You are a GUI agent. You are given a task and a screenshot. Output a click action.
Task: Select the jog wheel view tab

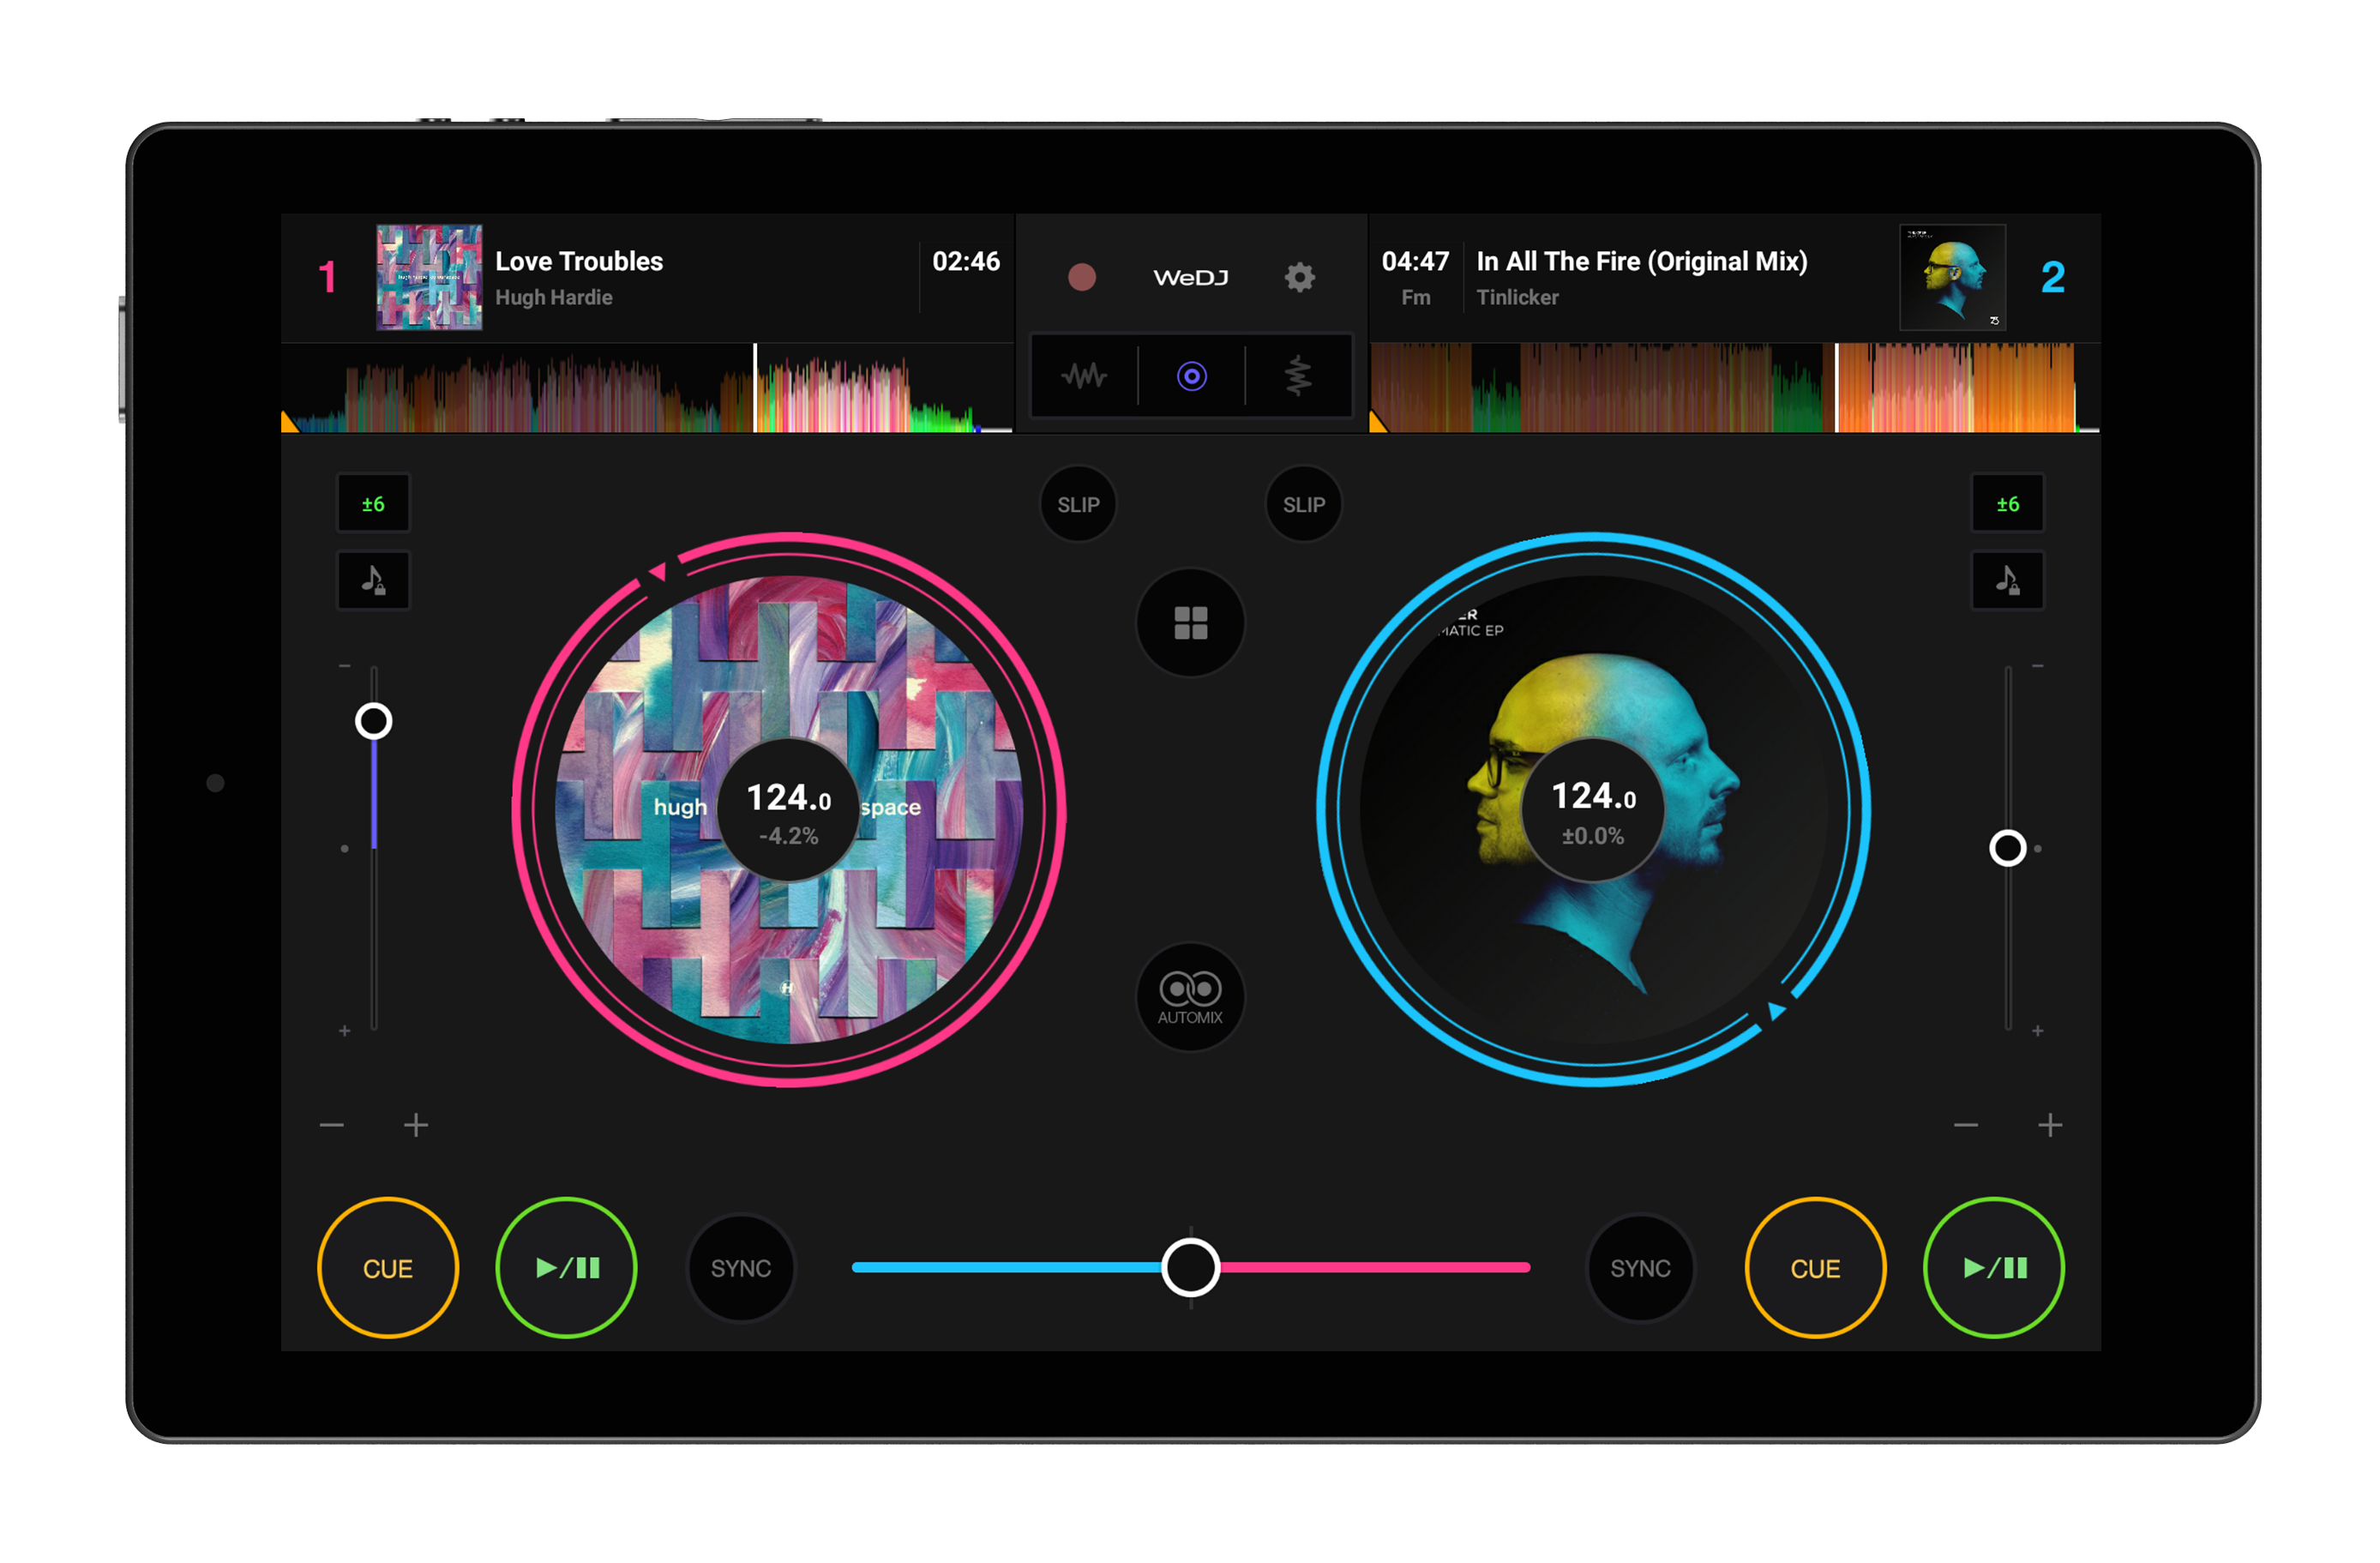1191,376
